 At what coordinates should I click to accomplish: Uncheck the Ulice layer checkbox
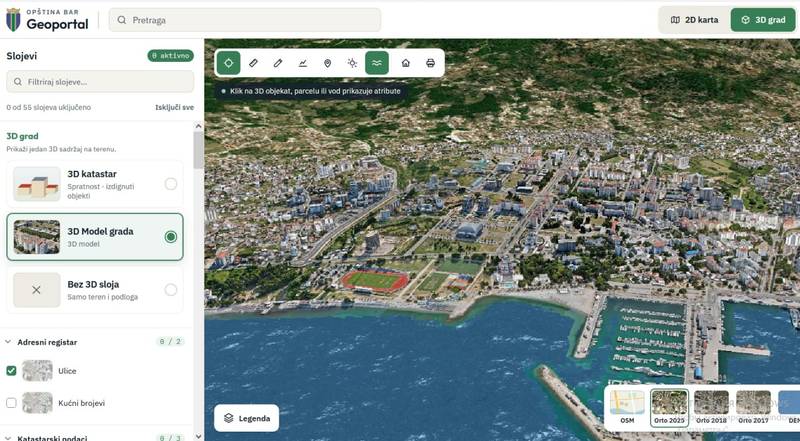pos(11,371)
